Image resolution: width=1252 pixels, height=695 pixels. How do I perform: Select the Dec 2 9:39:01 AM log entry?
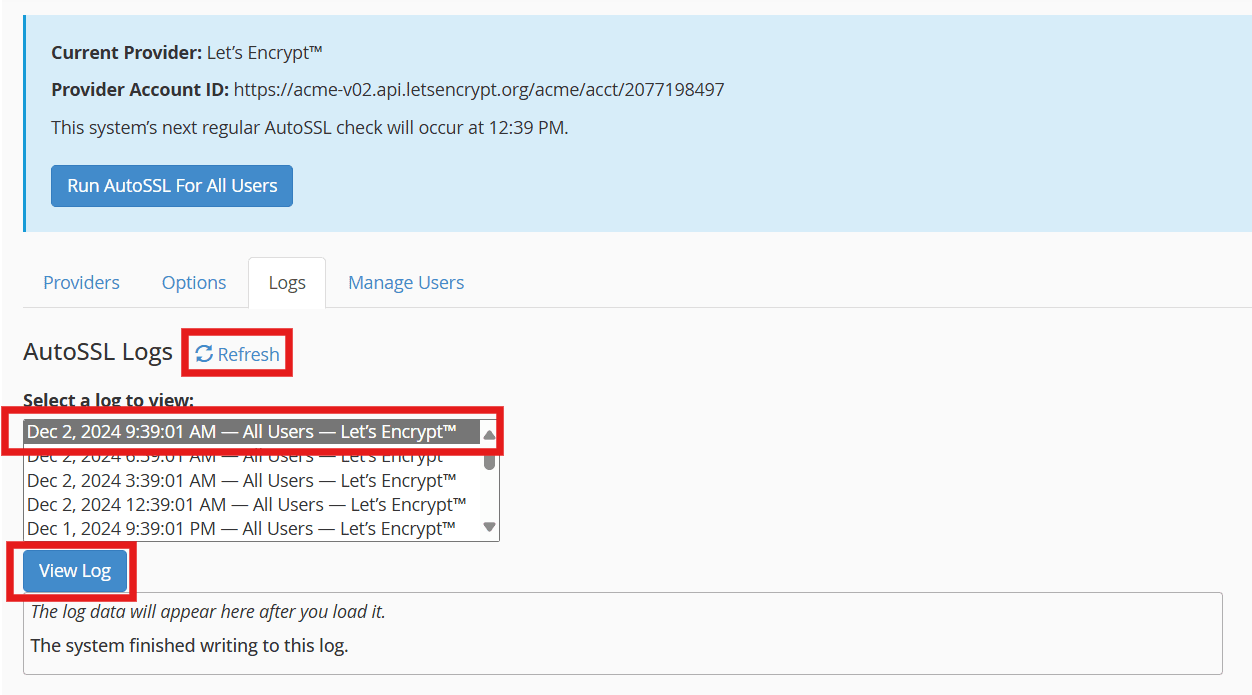click(x=241, y=432)
